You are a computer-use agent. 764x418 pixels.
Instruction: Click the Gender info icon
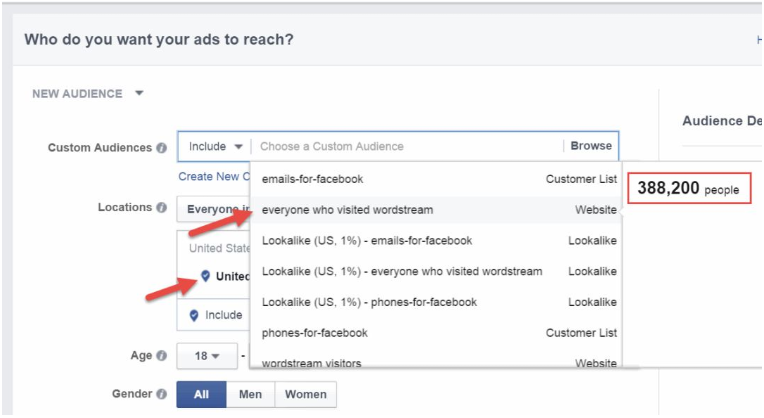(161, 394)
